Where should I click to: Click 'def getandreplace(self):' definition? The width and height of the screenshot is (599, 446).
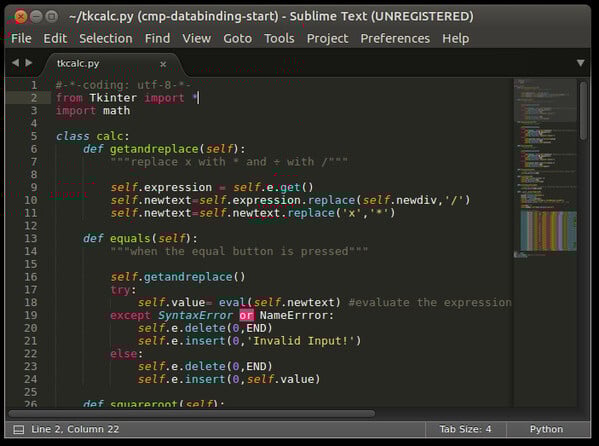coord(164,149)
